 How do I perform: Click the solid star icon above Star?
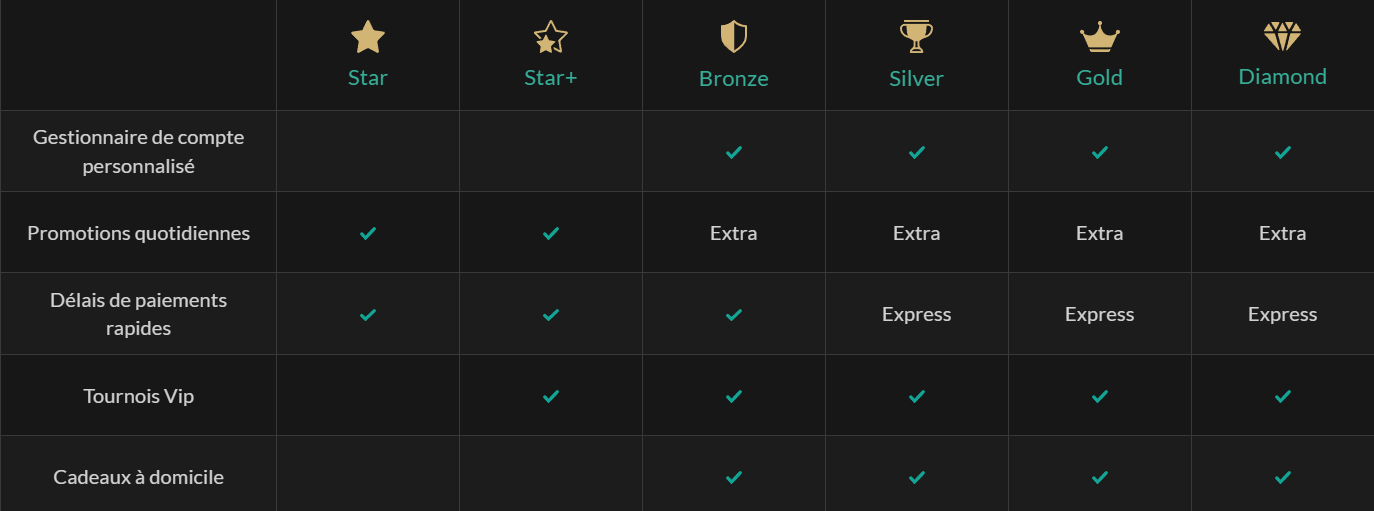[x=368, y=38]
